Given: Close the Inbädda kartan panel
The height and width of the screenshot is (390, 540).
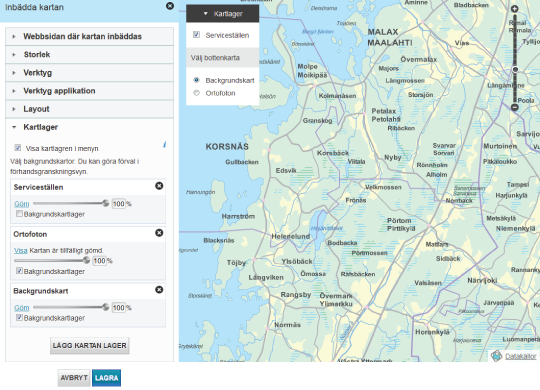Looking at the screenshot, I should [x=170, y=6].
